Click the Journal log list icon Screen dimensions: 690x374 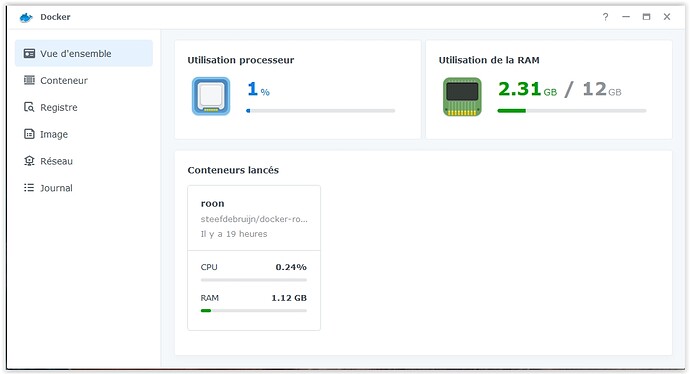[29, 188]
